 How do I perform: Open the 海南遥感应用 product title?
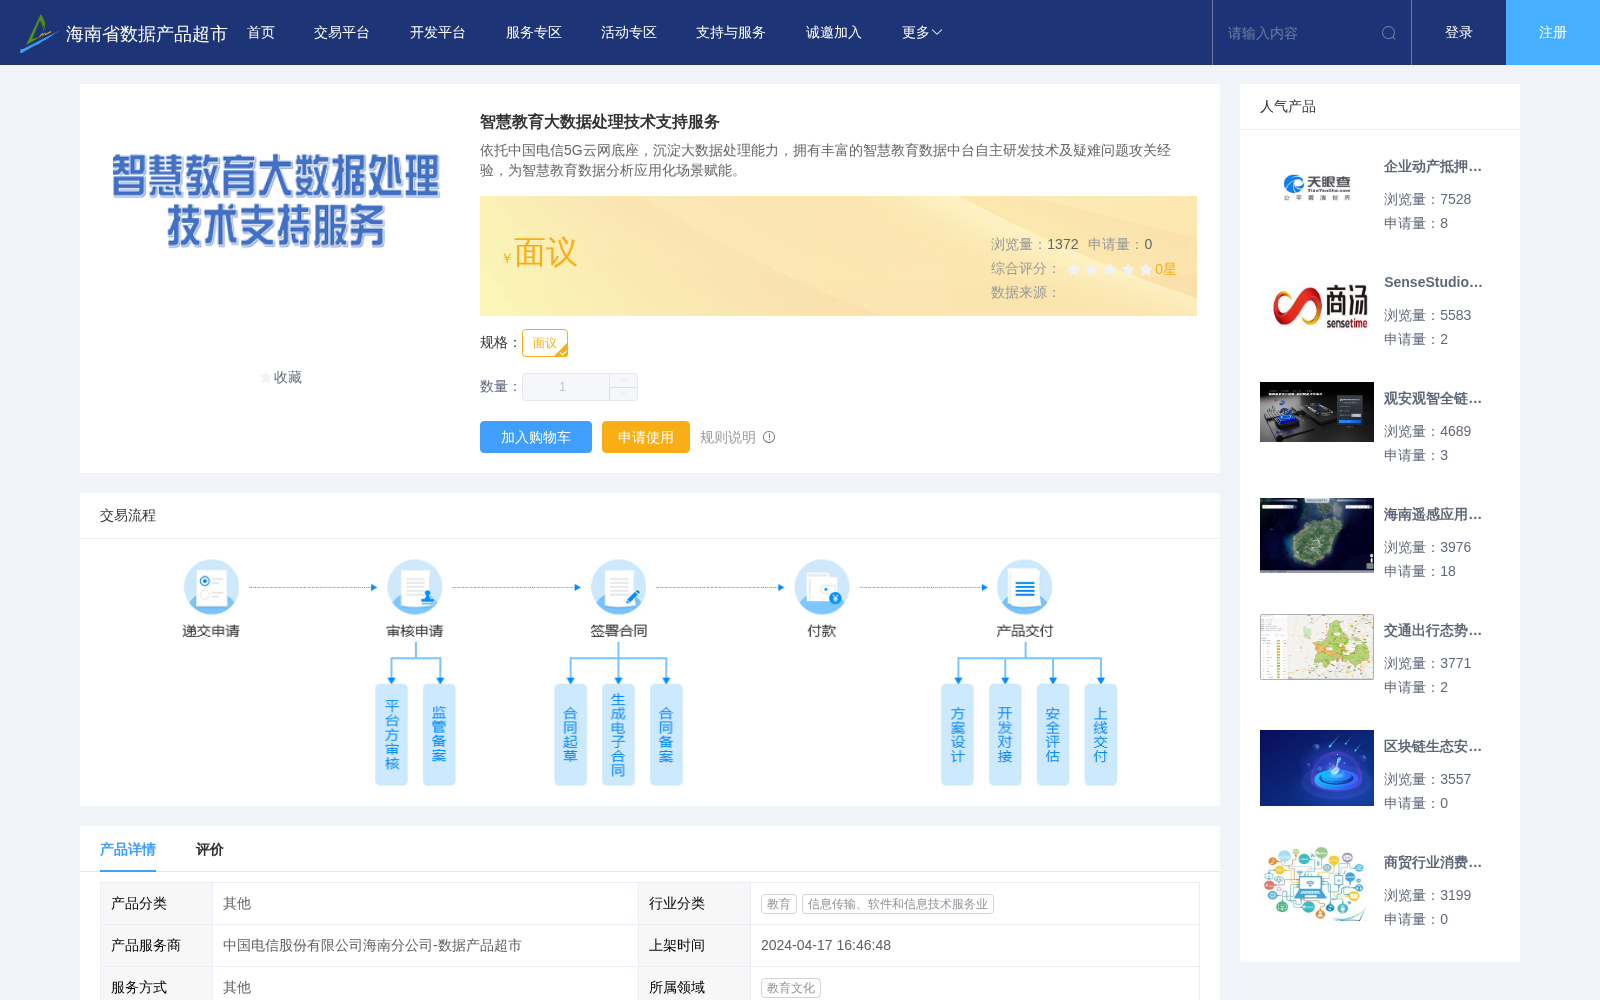coord(1433,515)
